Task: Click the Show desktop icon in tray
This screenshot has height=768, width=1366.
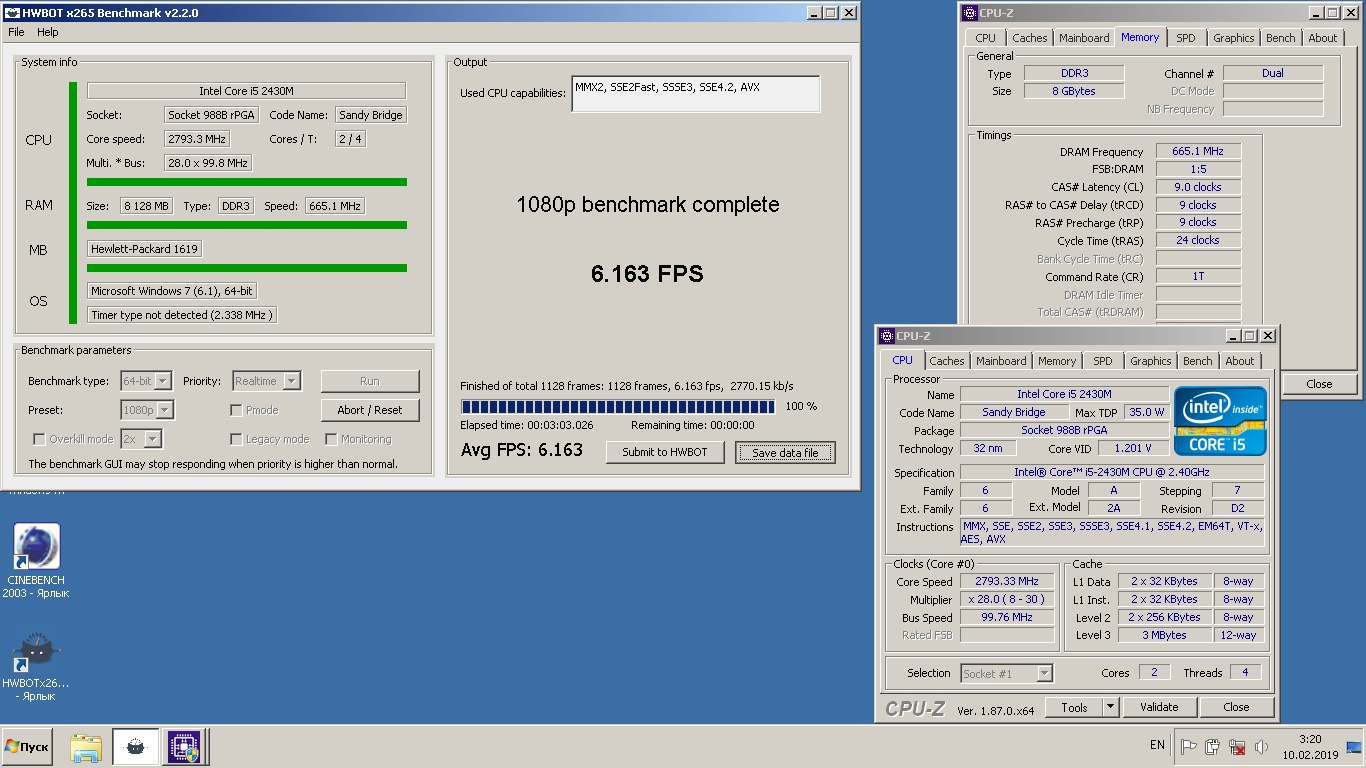Action: pyautogui.click(x=1354, y=746)
